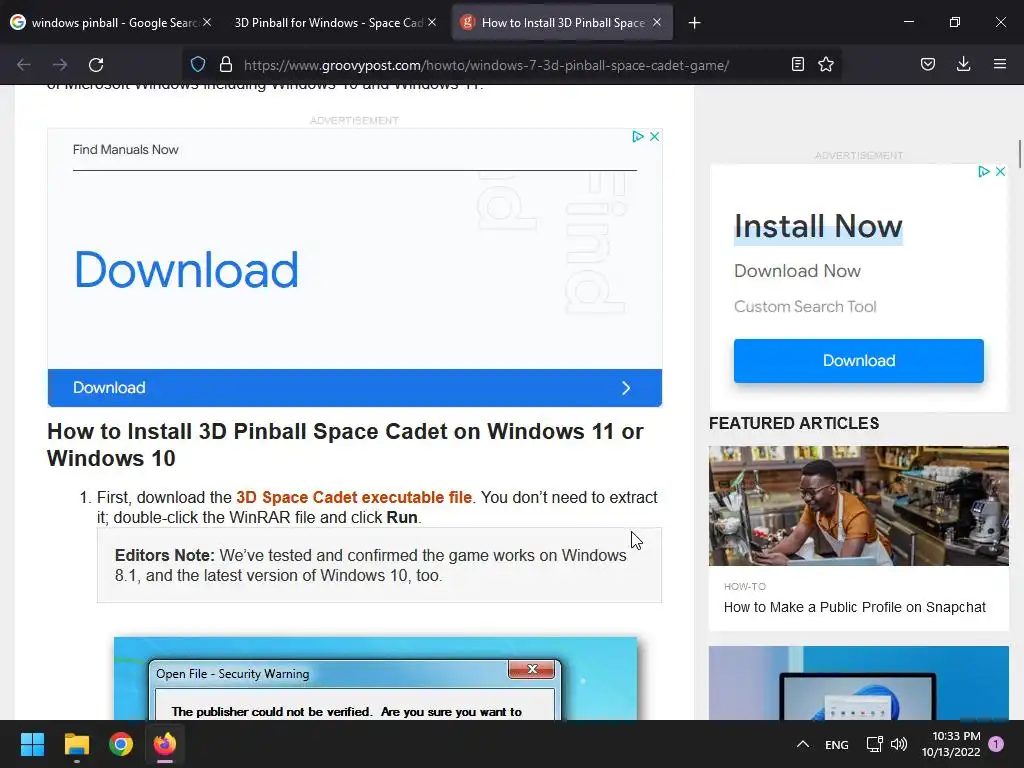Open the Pocket save icon
Viewport: 1024px width, 768px height.
(928, 65)
